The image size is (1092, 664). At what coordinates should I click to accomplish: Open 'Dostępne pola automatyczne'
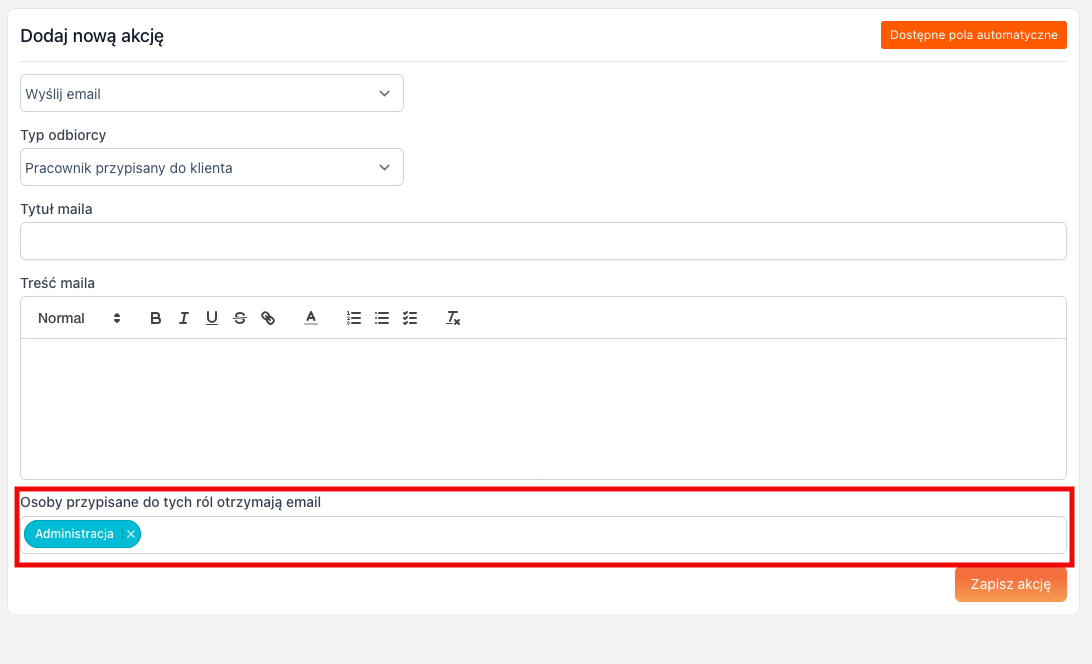coord(973,35)
